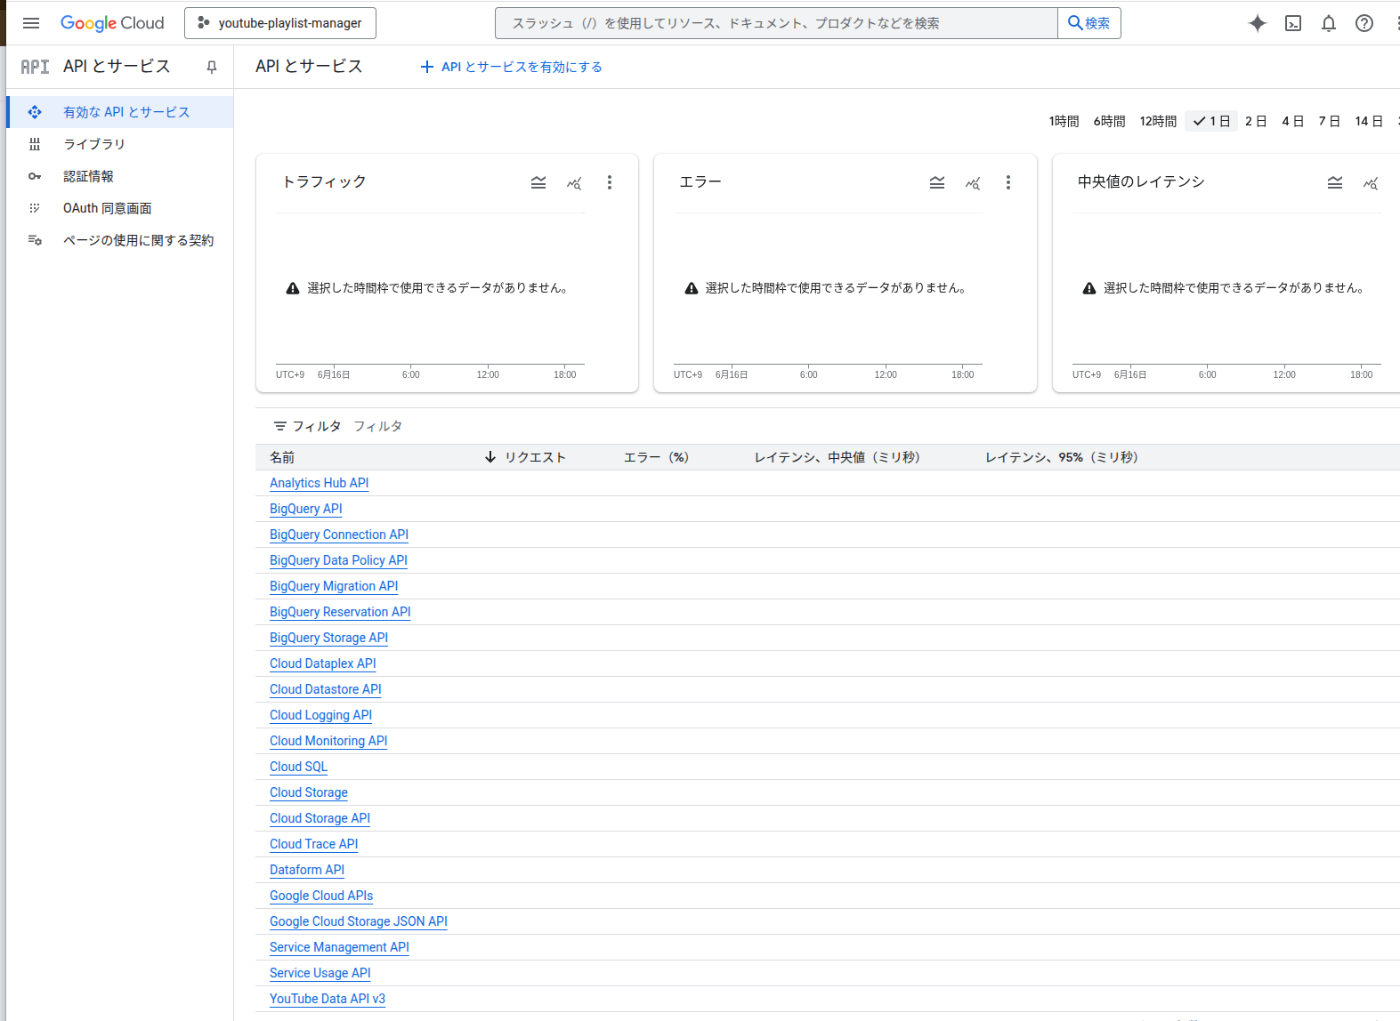Select the 6時間 time range

coord(1109,121)
